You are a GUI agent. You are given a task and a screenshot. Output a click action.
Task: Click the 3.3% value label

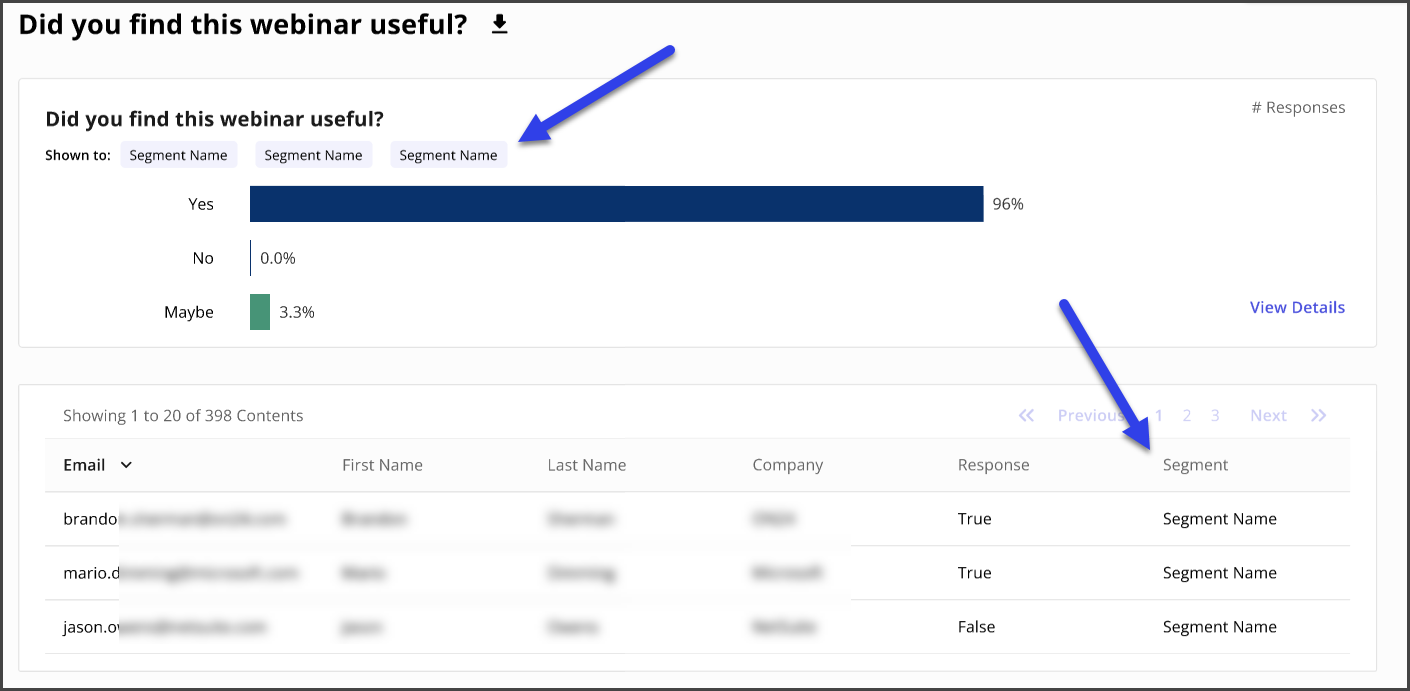click(297, 312)
